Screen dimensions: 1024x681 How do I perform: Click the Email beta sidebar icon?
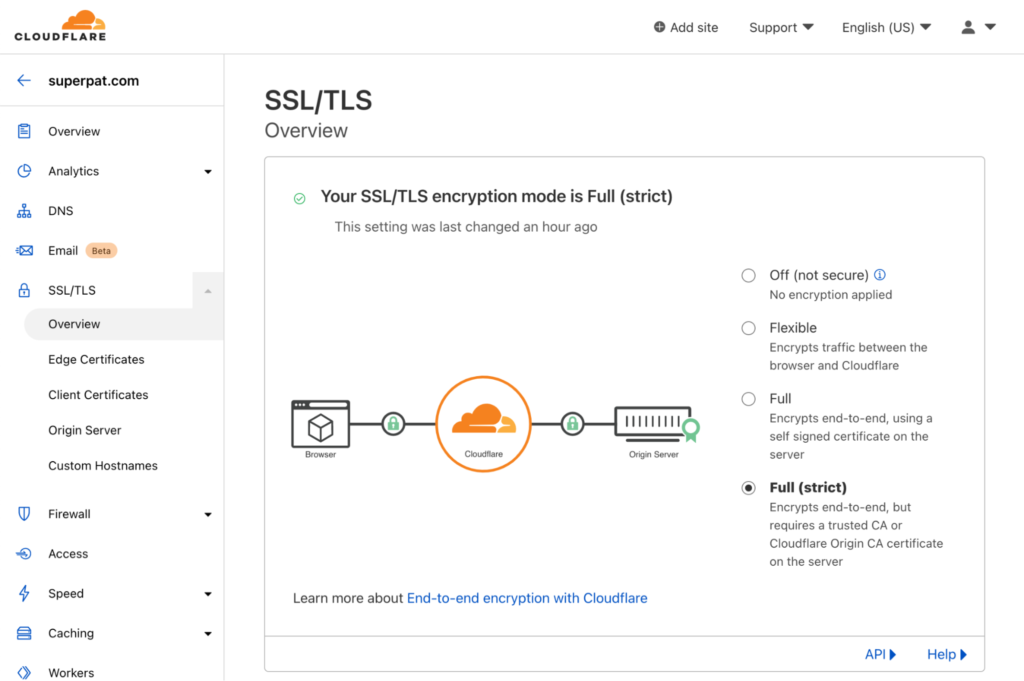click(23, 250)
